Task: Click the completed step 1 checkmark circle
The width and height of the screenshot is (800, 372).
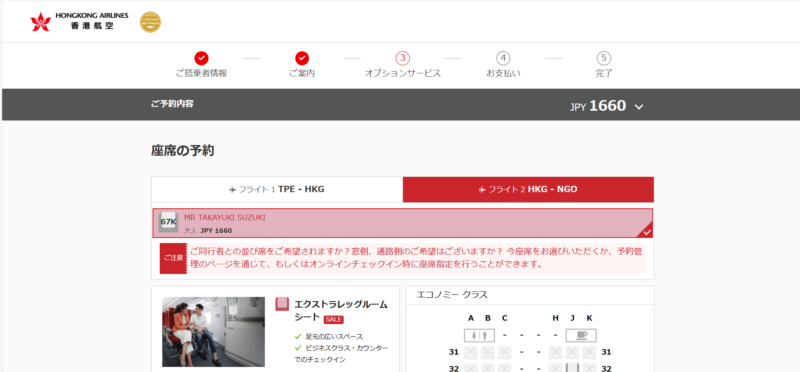Action: pos(201,58)
